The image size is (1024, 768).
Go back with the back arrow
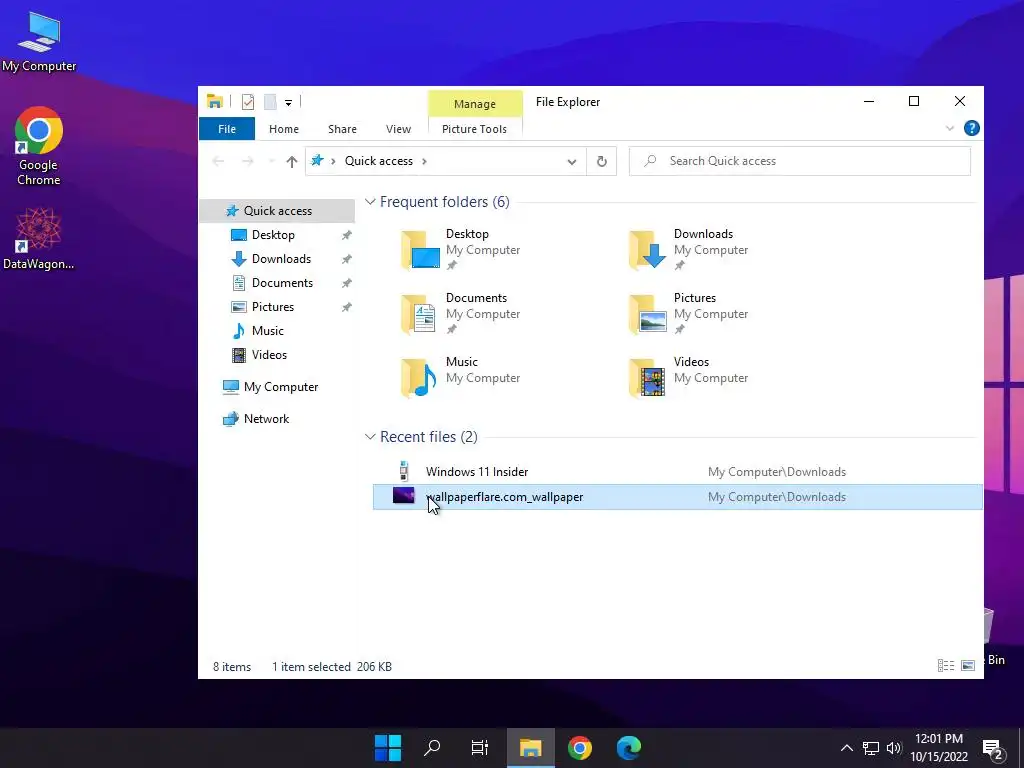tap(218, 161)
